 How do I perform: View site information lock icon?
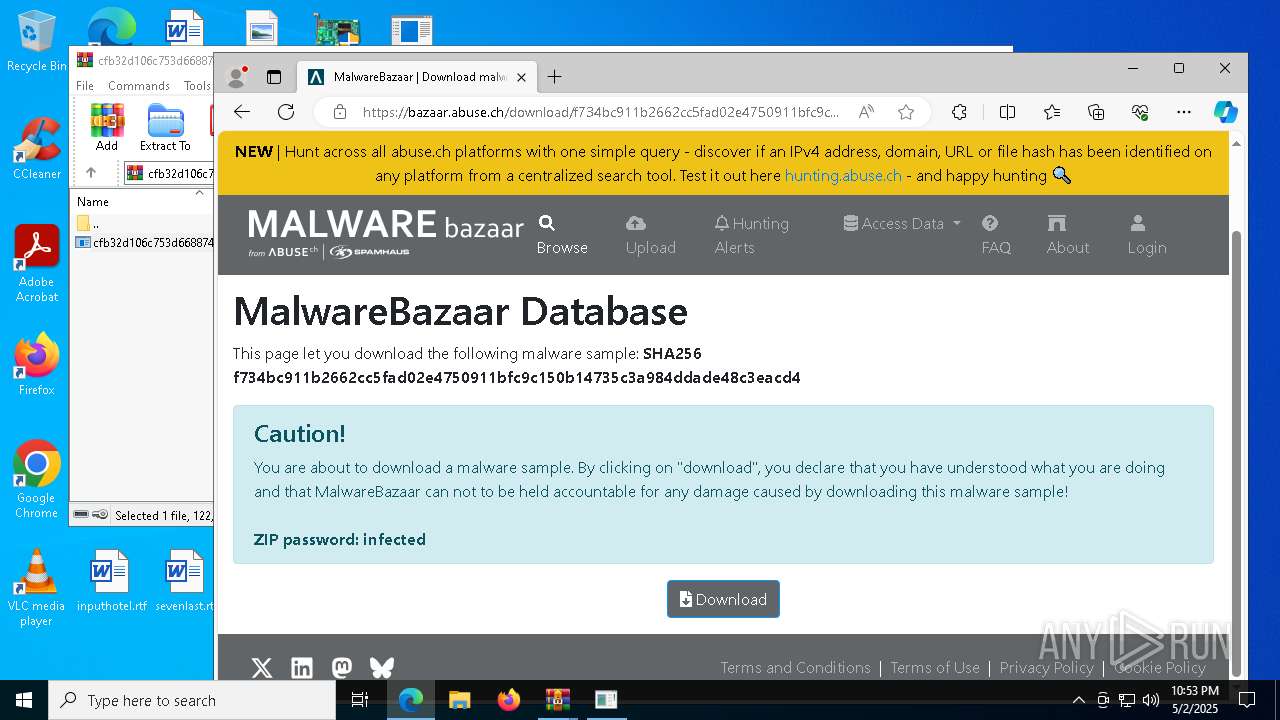340,112
